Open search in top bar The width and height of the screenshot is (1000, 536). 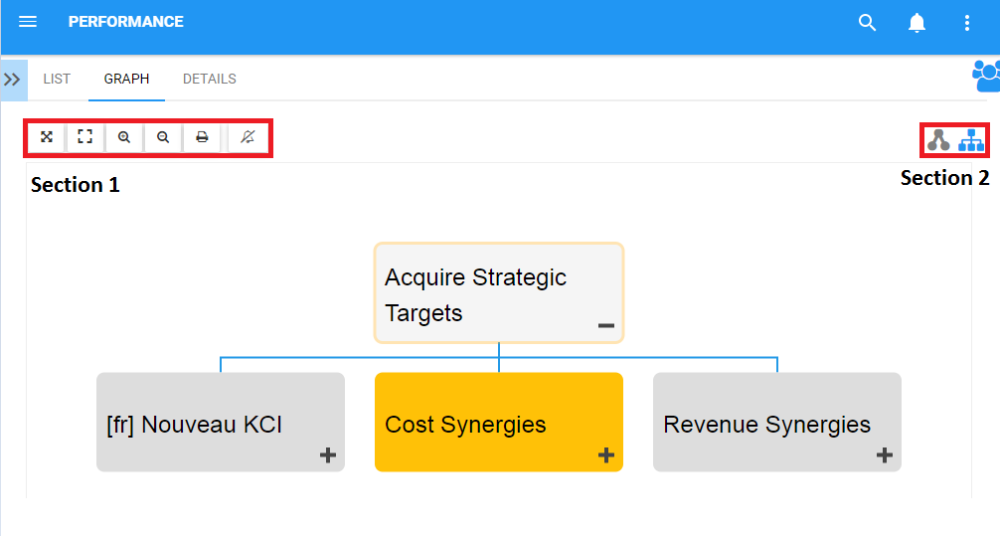coord(867,23)
